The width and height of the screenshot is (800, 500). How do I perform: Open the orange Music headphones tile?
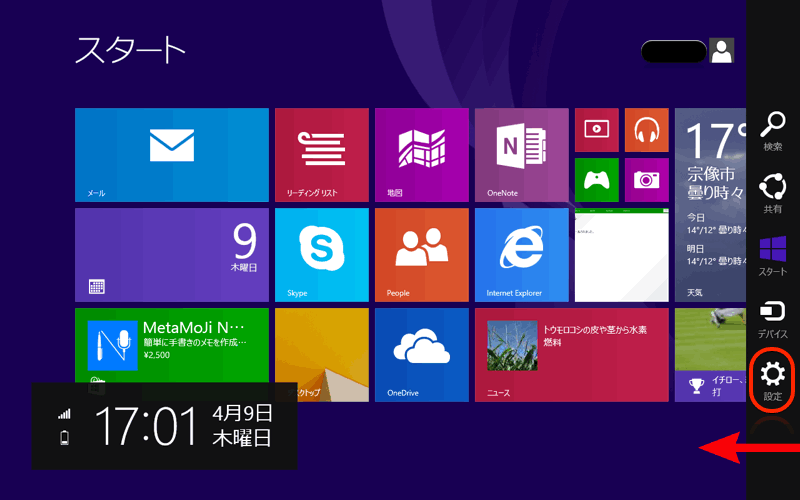[646, 129]
